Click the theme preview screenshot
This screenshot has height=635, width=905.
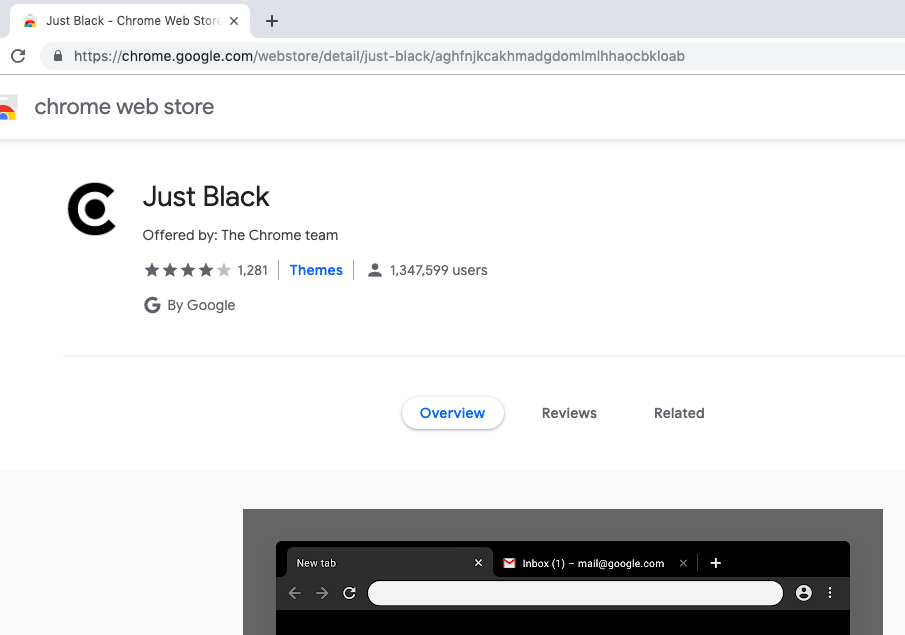(x=562, y=580)
